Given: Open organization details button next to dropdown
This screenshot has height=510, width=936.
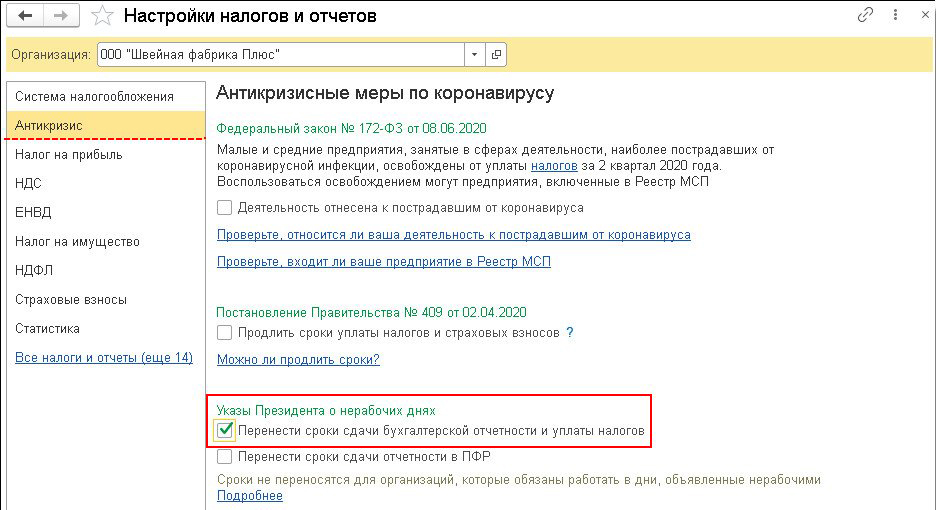Looking at the screenshot, I should click(x=496, y=54).
